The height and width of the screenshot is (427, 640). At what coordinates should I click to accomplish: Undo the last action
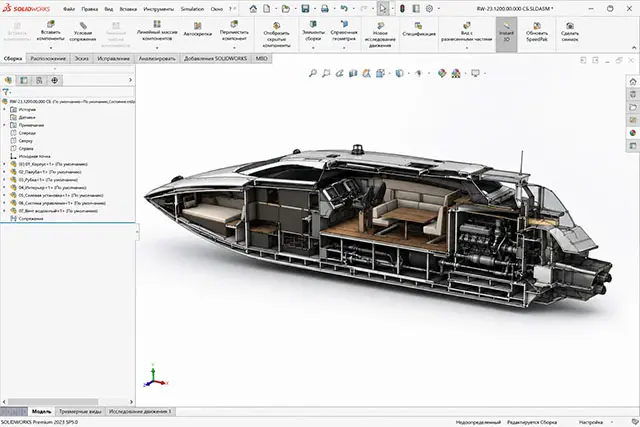tap(344, 9)
